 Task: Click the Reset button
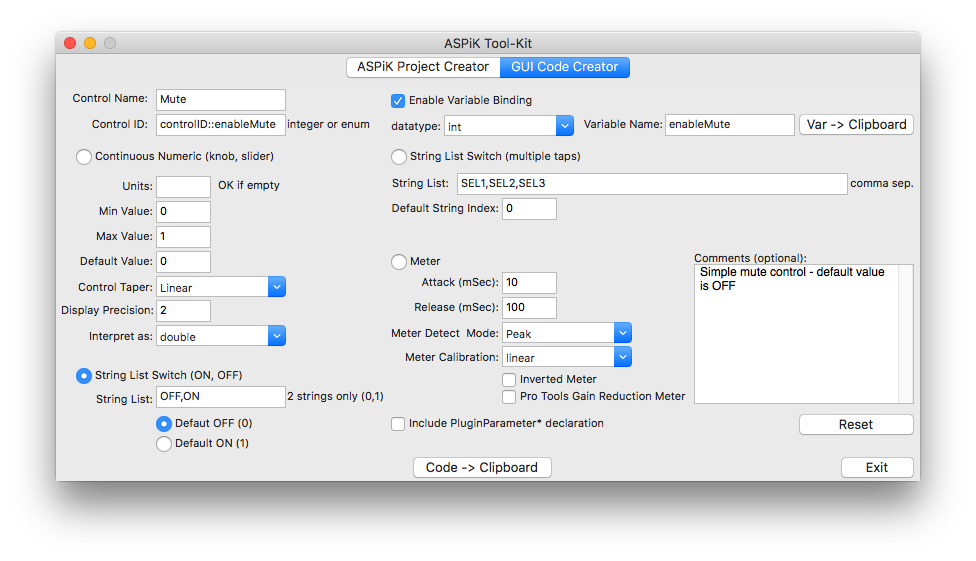click(856, 425)
